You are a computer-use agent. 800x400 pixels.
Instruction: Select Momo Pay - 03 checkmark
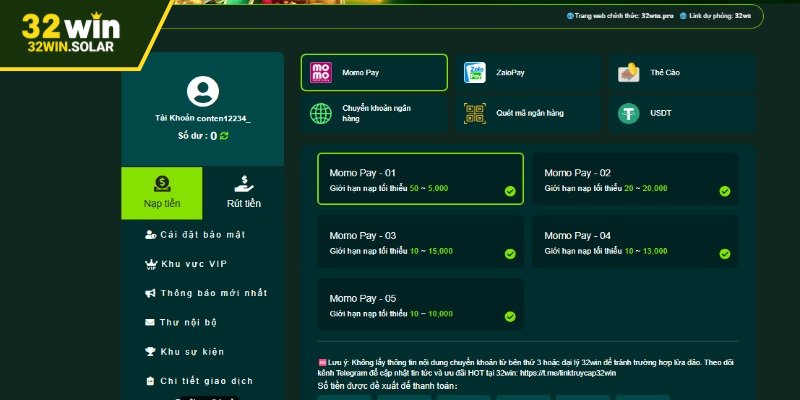510,254
